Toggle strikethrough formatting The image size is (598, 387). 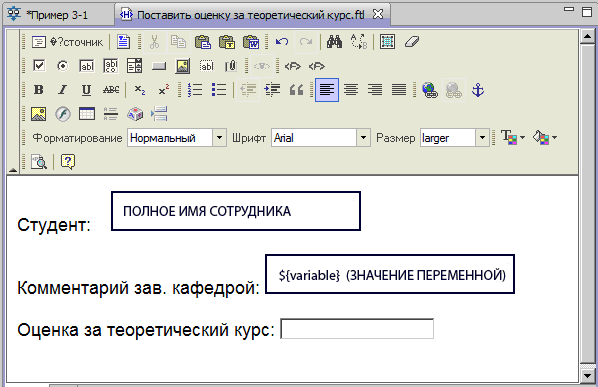tap(111, 90)
